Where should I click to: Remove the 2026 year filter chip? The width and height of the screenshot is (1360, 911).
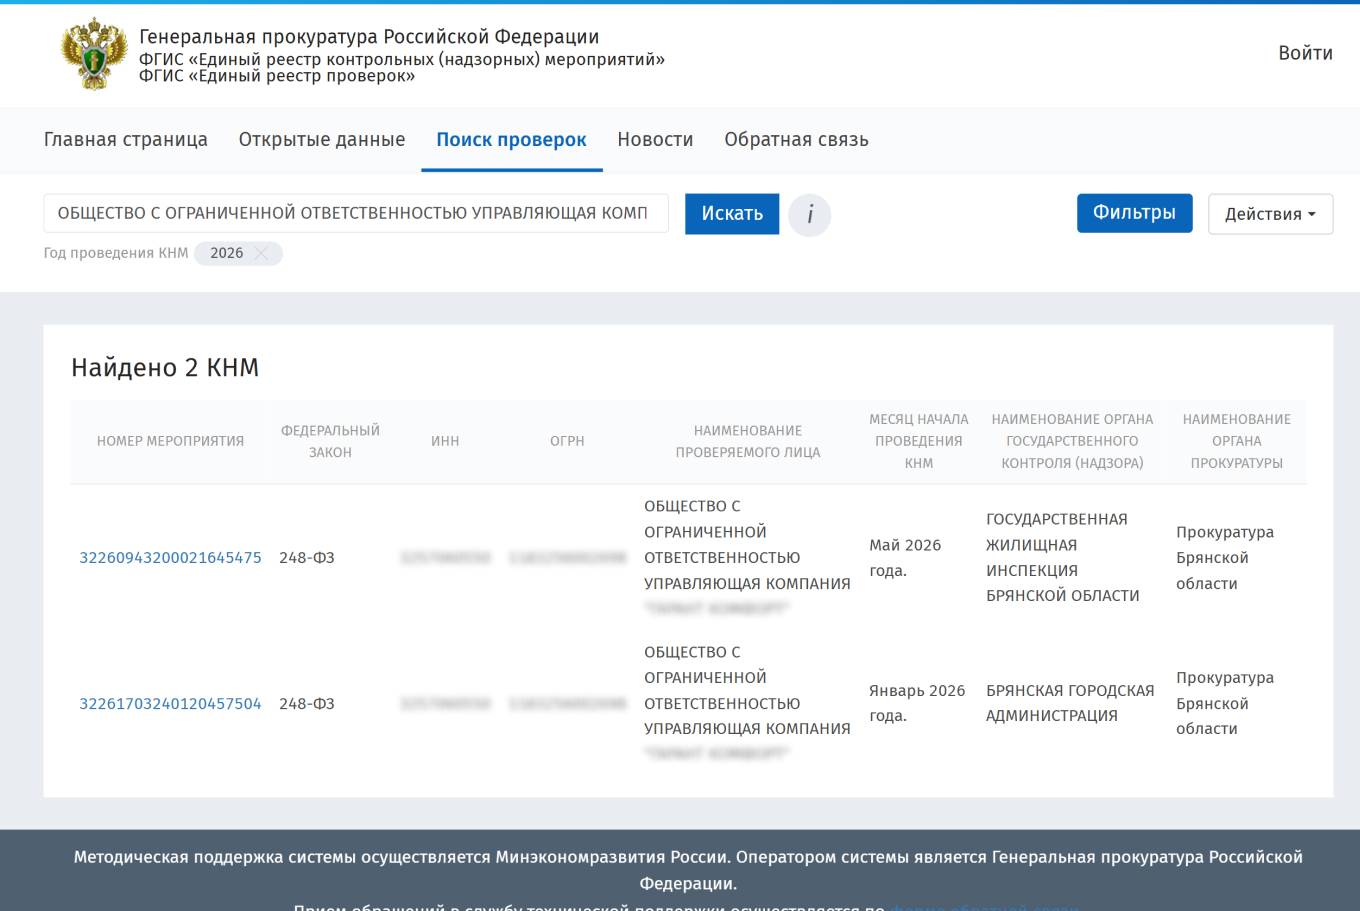(x=261, y=254)
